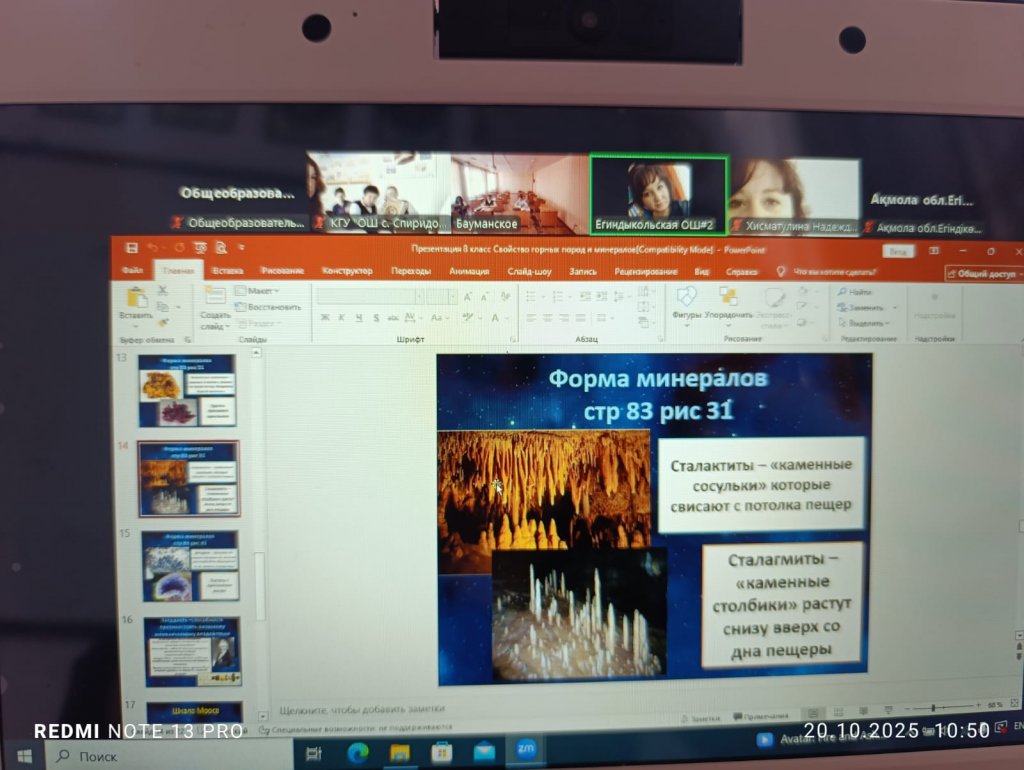The height and width of the screenshot is (770, 1024).
Task: Switch to the Вставка (Insert) tab
Action: (227, 270)
